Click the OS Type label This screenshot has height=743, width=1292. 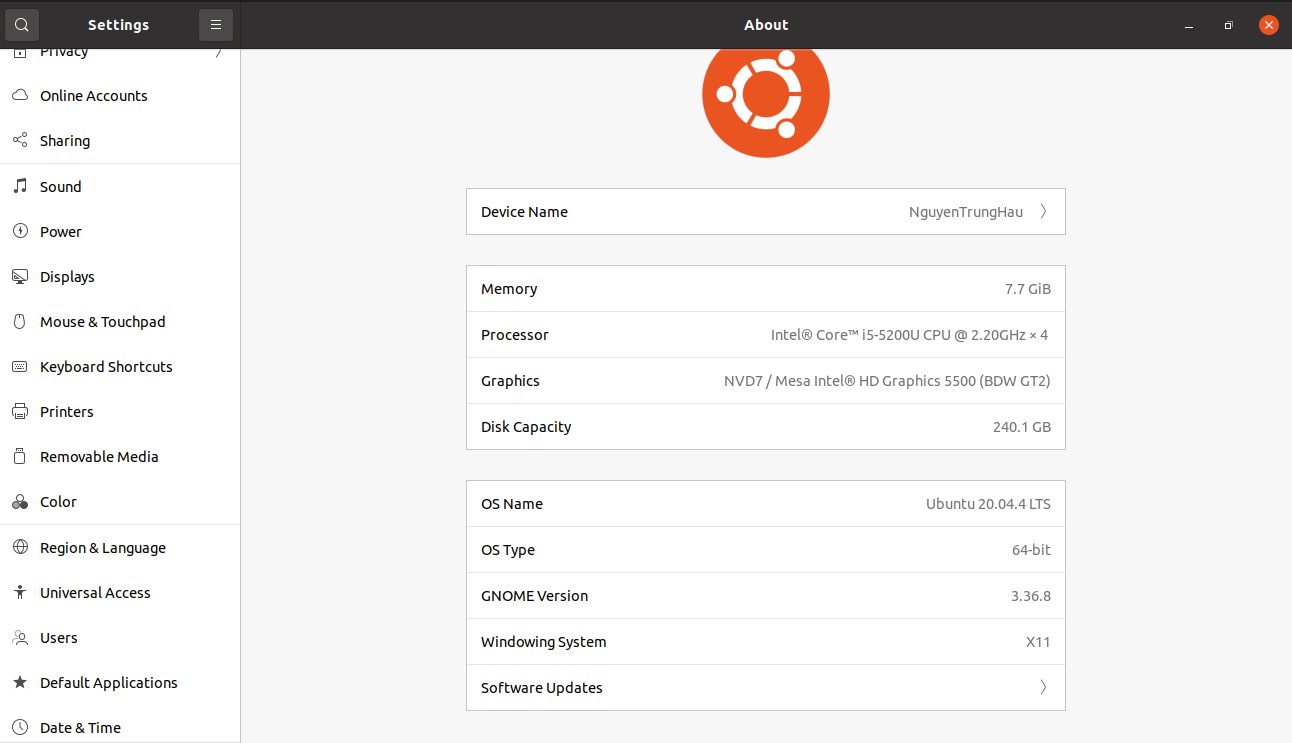508,550
